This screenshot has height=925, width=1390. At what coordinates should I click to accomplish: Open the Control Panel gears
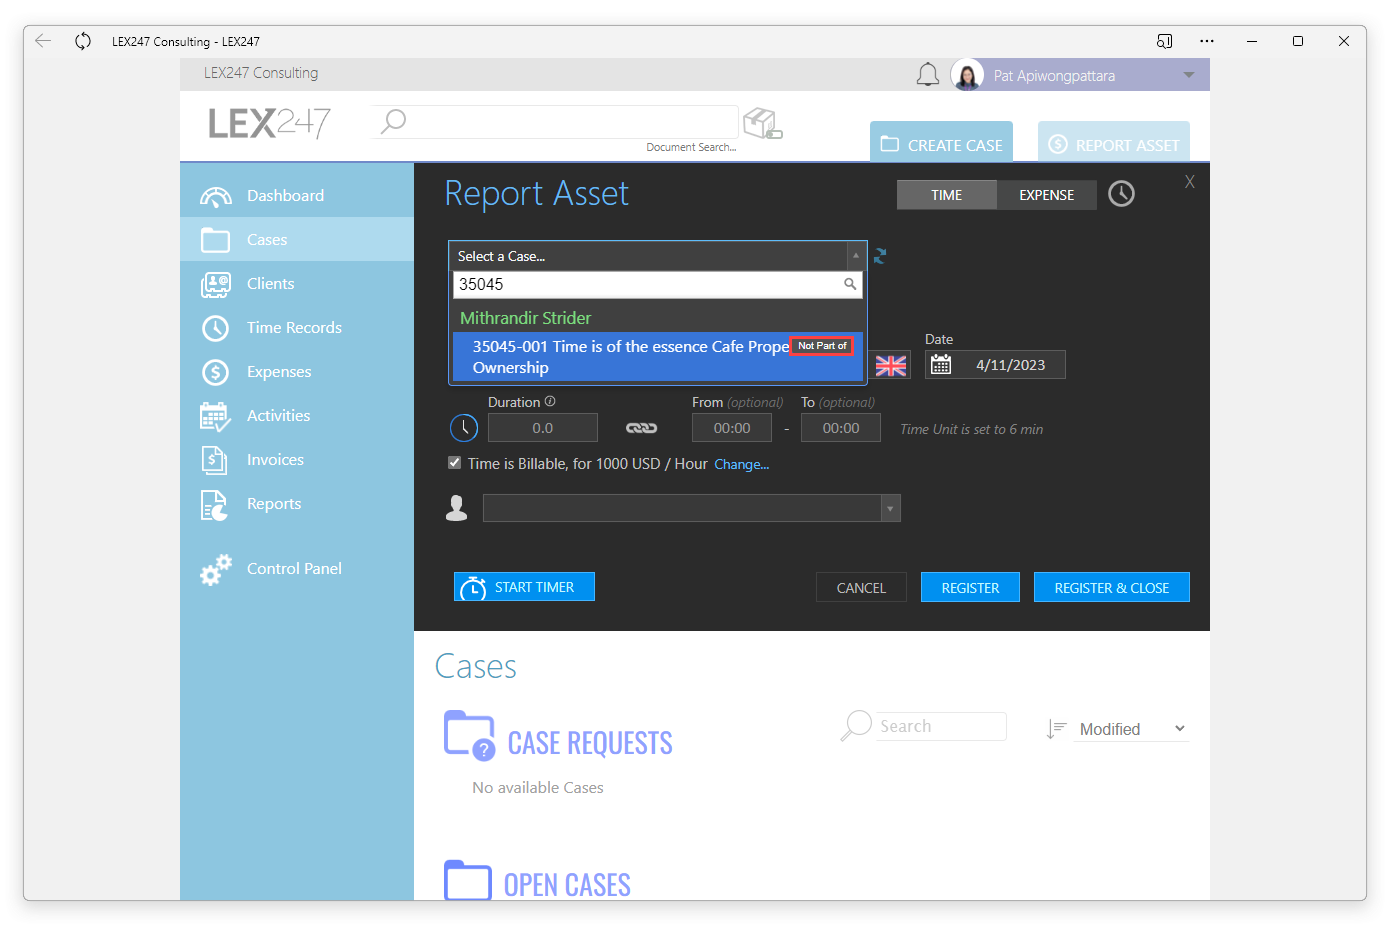(216, 569)
